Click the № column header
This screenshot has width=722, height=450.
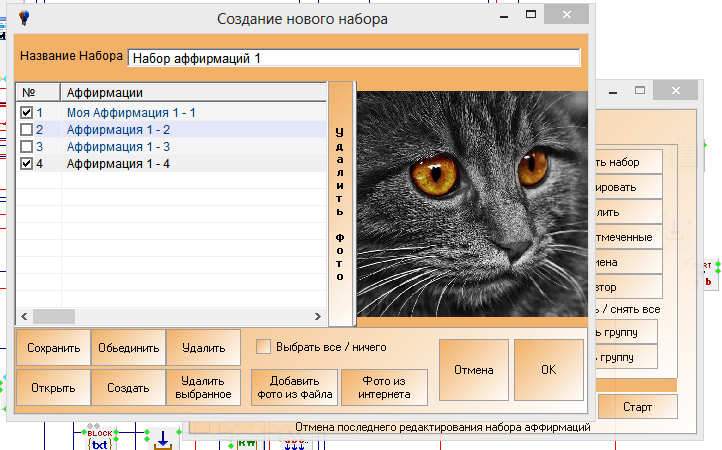[38, 92]
